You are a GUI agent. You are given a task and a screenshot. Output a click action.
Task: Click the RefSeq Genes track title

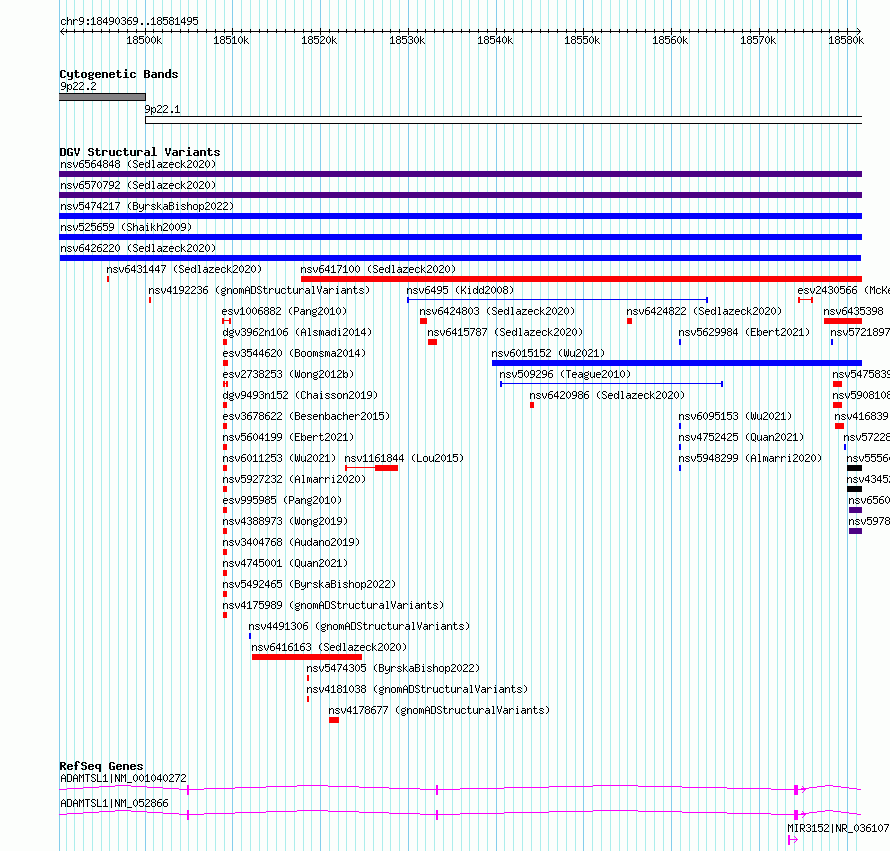pos(101,766)
